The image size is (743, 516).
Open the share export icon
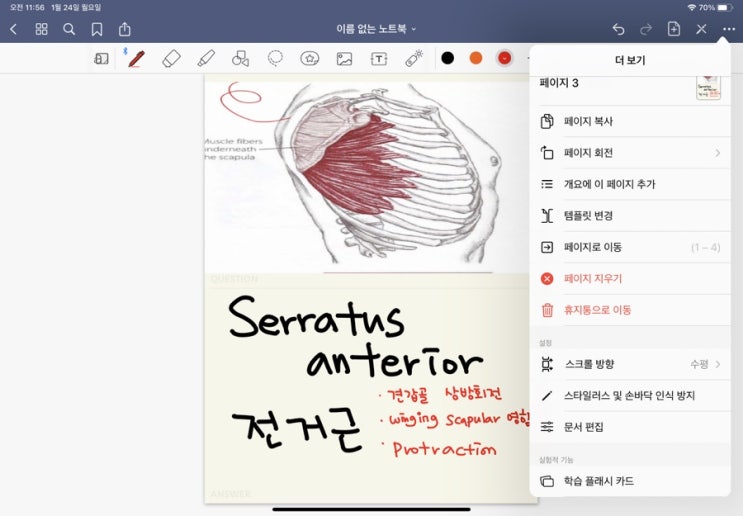click(x=125, y=29)
